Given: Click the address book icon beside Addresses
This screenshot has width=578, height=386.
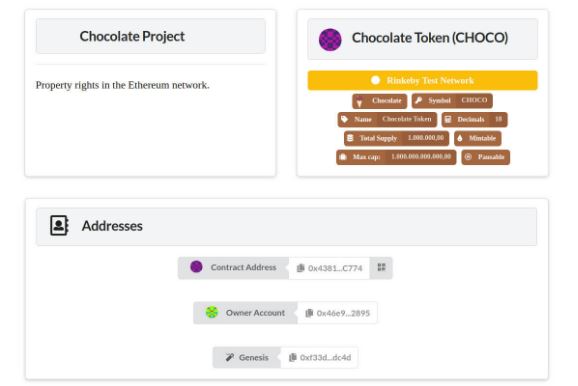Looking at the screenshot, I should [59, 225].
